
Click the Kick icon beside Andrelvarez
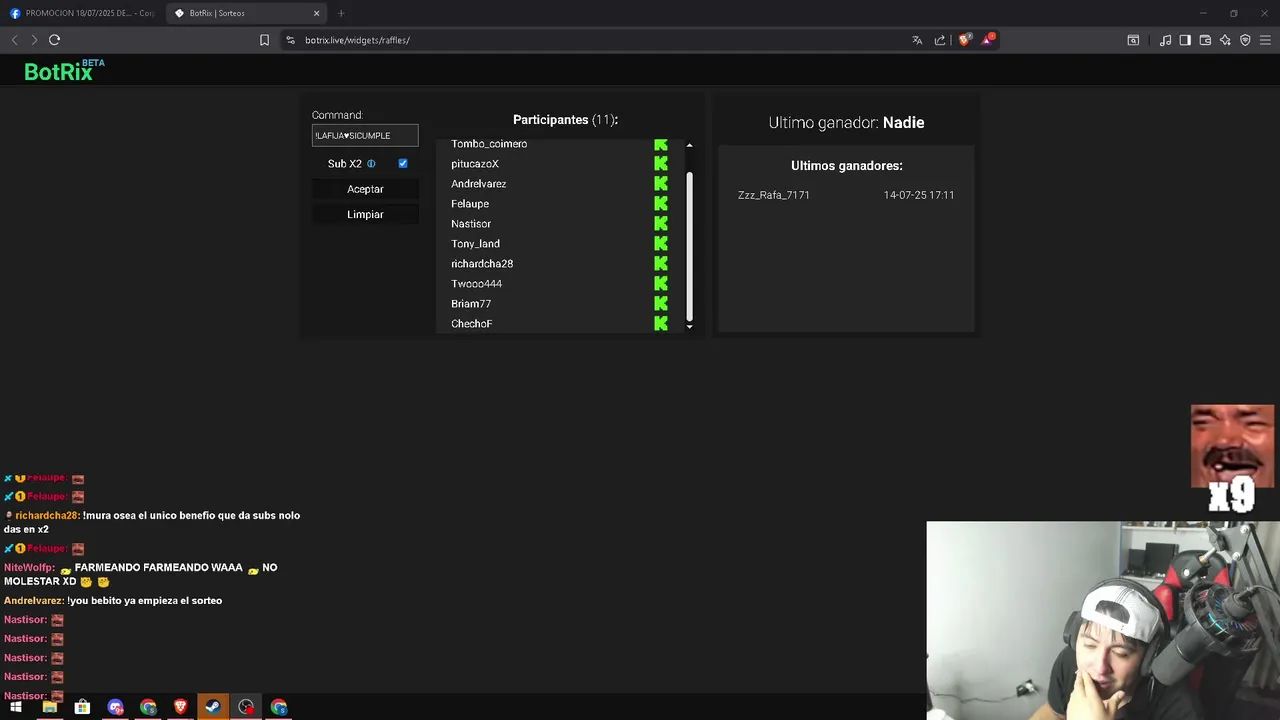(661, 184)
